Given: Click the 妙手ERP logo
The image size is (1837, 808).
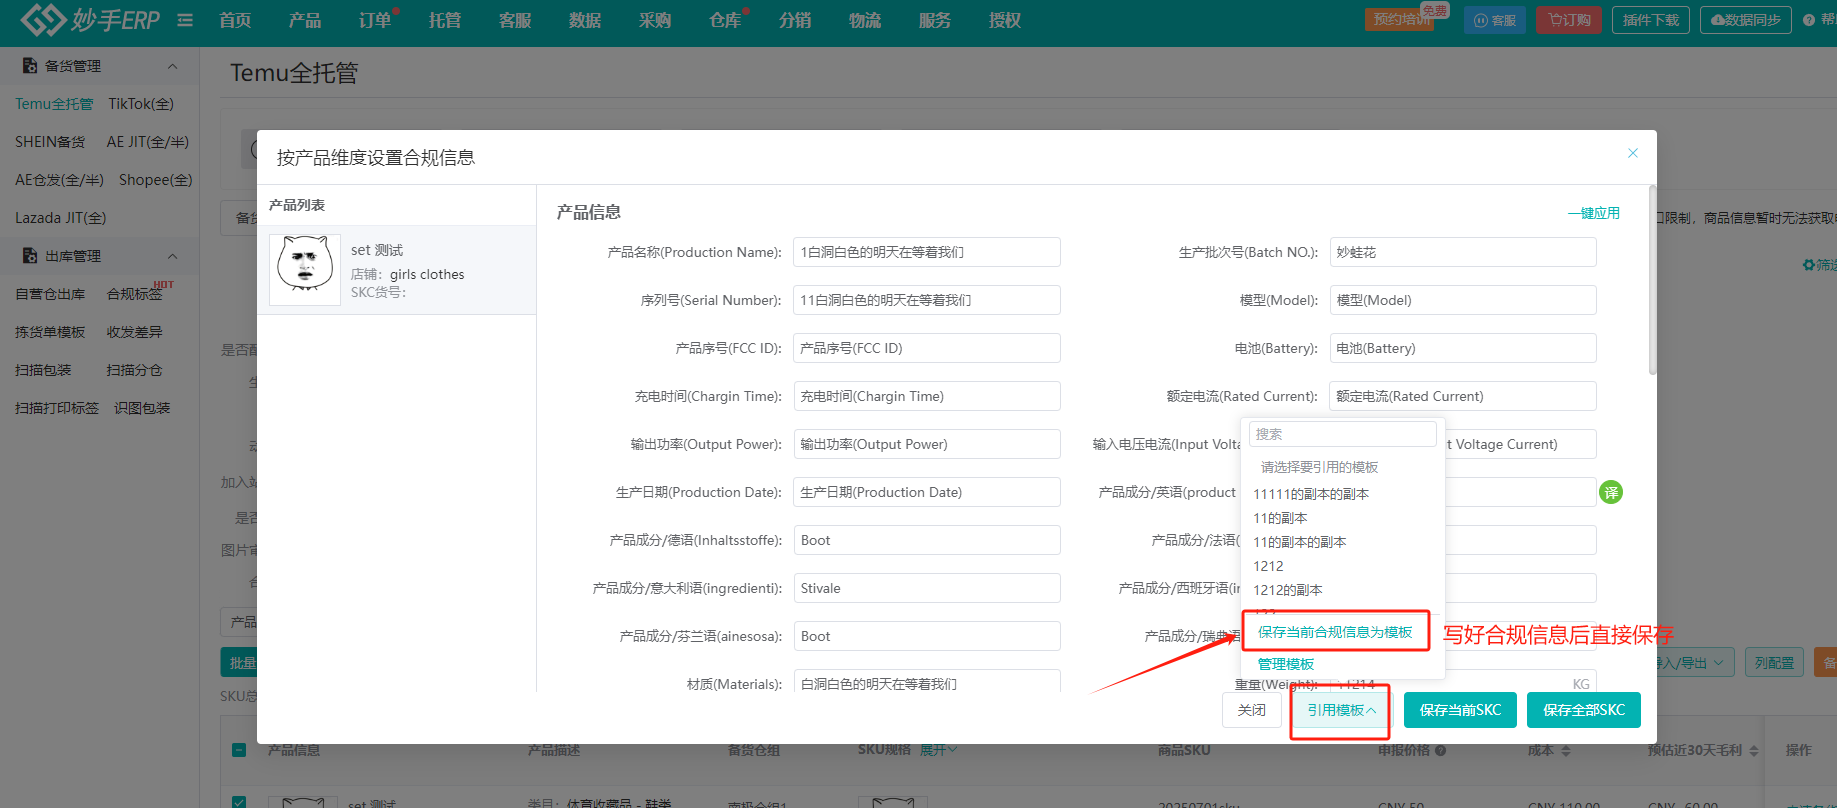Looking at the screenshot, I should click(x=90, y=20).
